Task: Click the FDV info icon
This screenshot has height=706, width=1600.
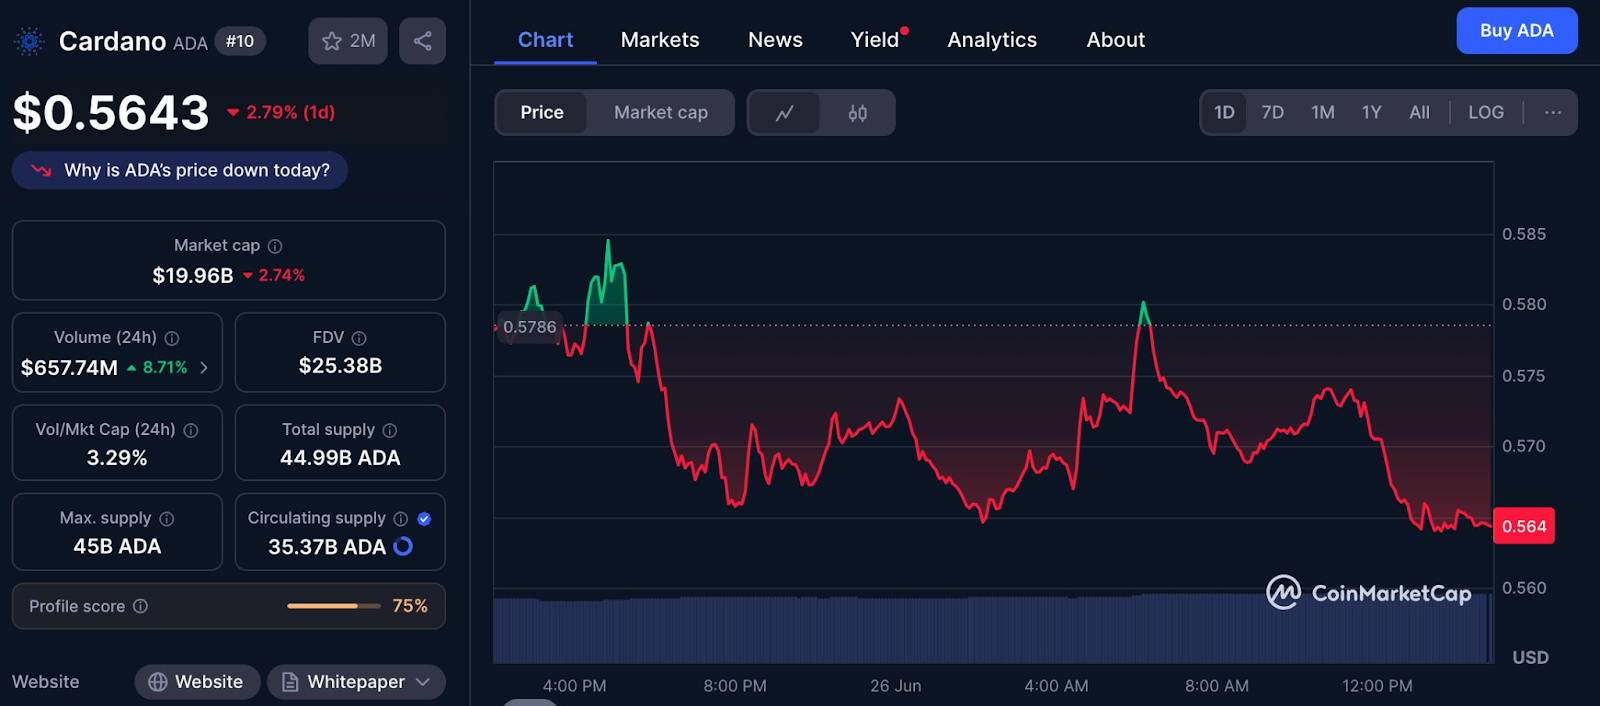Action: pos(359,338)
